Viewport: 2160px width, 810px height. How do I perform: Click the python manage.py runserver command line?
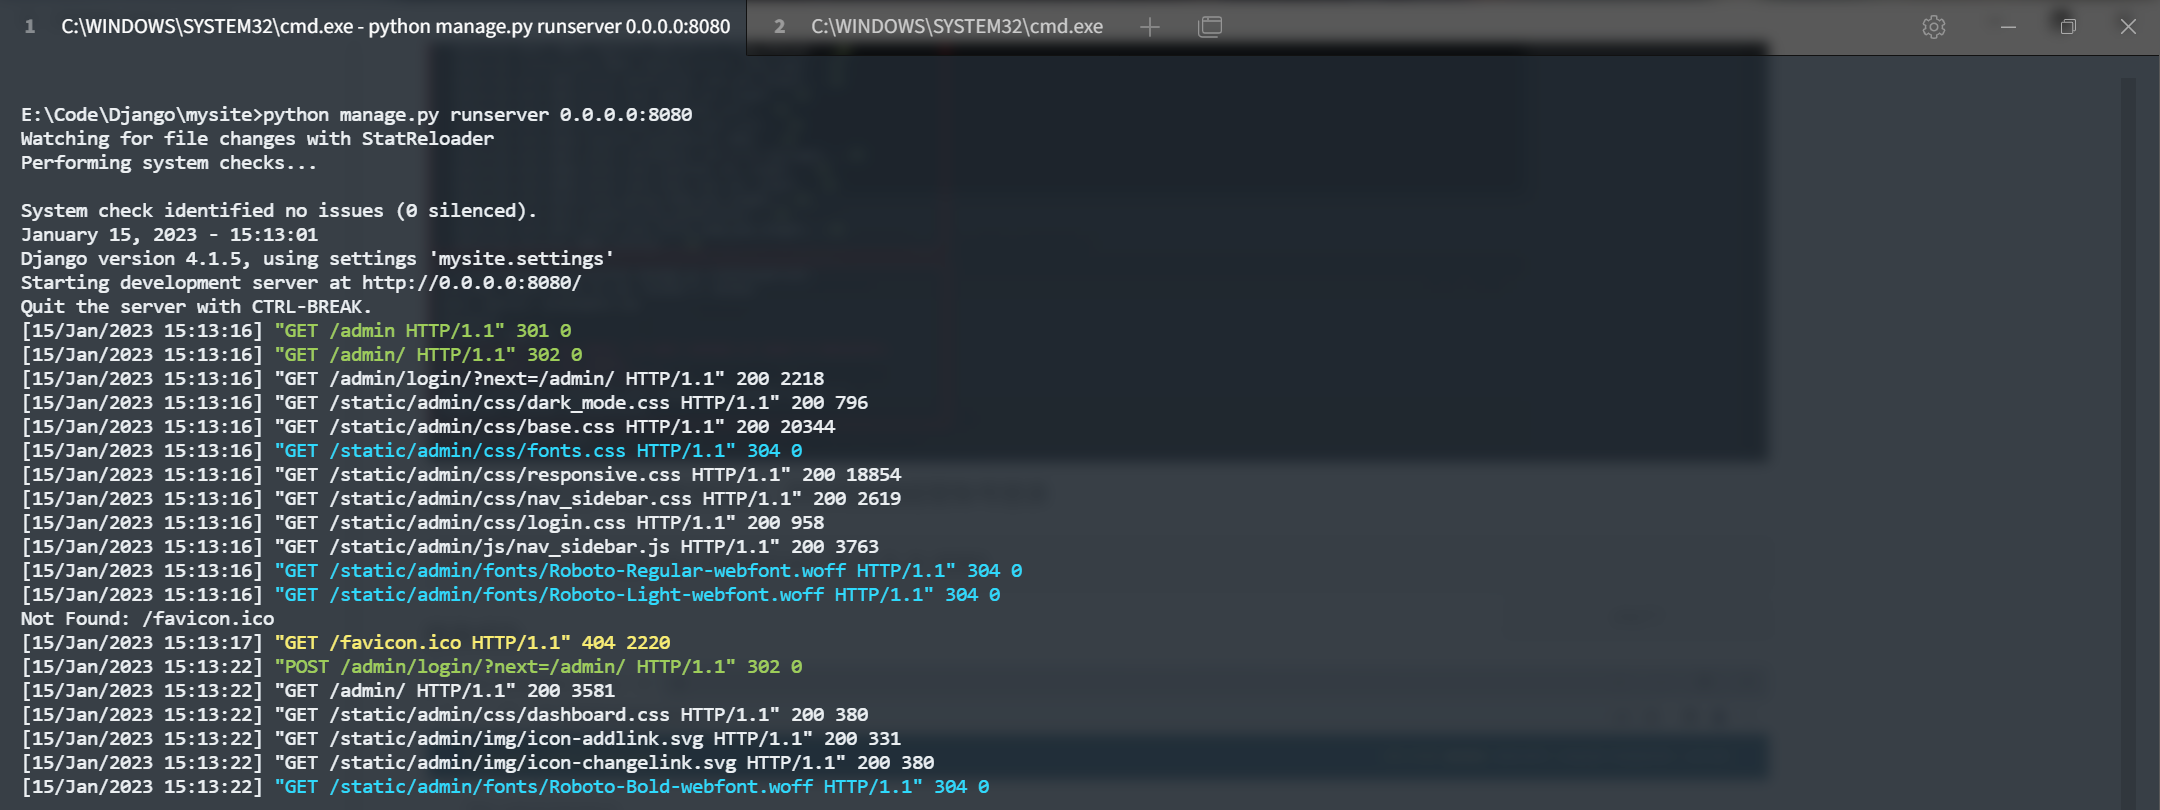pyautogui.click(x=356, y=115)
